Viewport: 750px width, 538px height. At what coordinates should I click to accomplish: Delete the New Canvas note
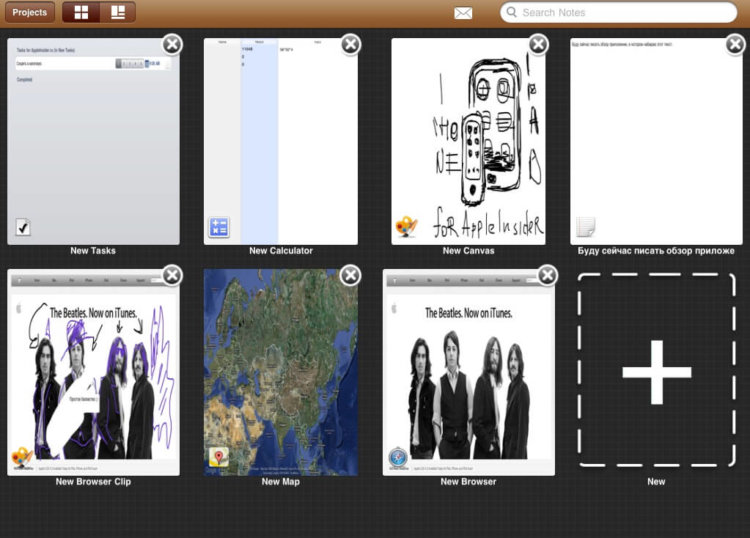click(x=538, y=44)
